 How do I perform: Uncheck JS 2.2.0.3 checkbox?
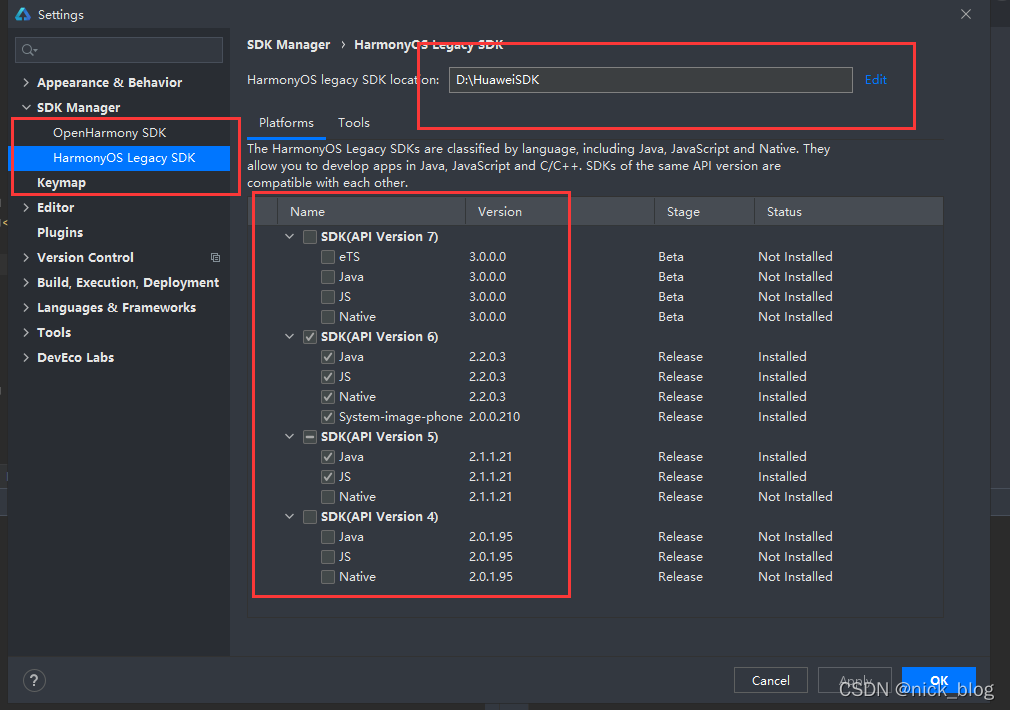click(x=328, y=377)
